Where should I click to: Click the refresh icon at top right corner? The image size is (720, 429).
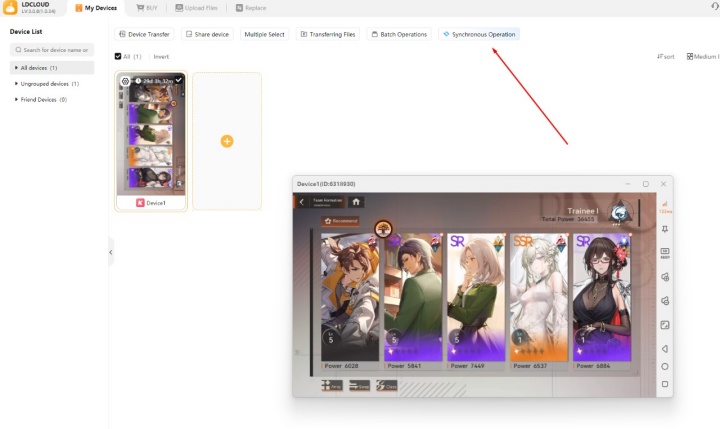point(714,6)
